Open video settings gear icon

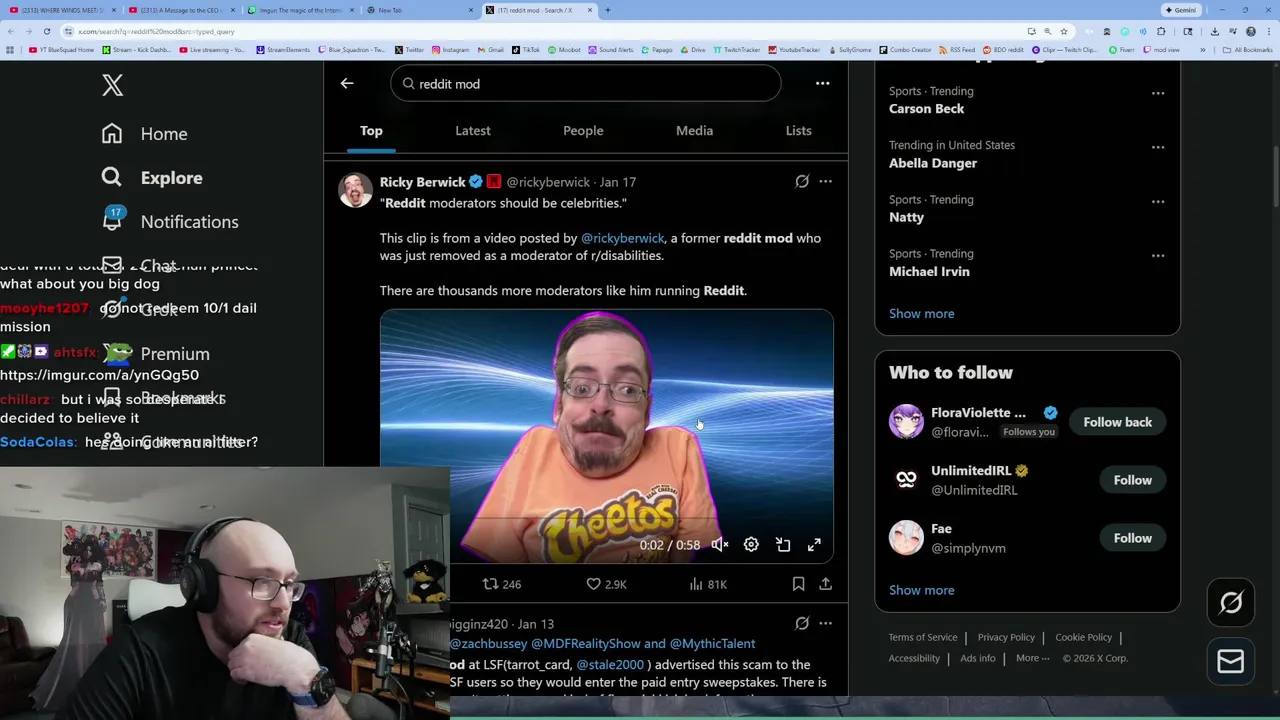(x=751, y=545)
